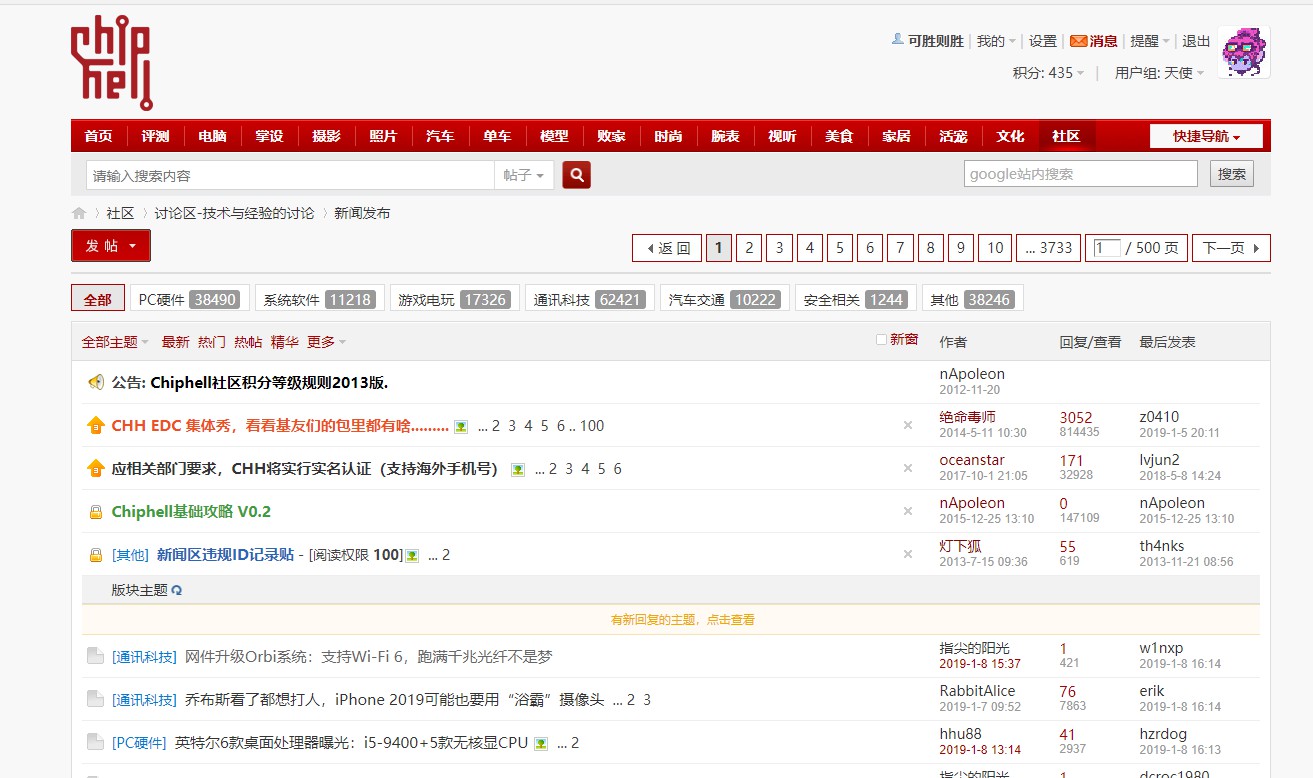Image resolution: width=1313 pixels, height=778 pixels.
Task: Expand the 我的 dropdown
Action: click(x=996, y=41)
